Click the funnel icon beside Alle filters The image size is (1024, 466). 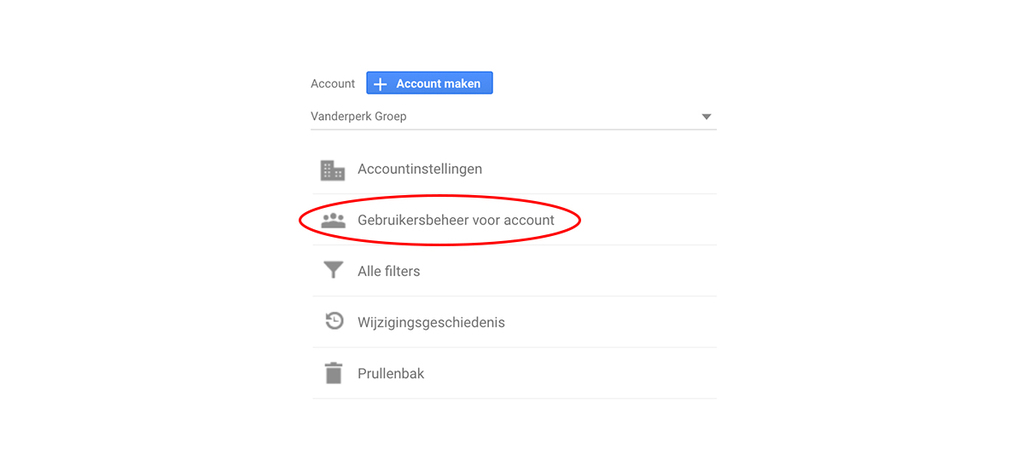pos(332,271)
